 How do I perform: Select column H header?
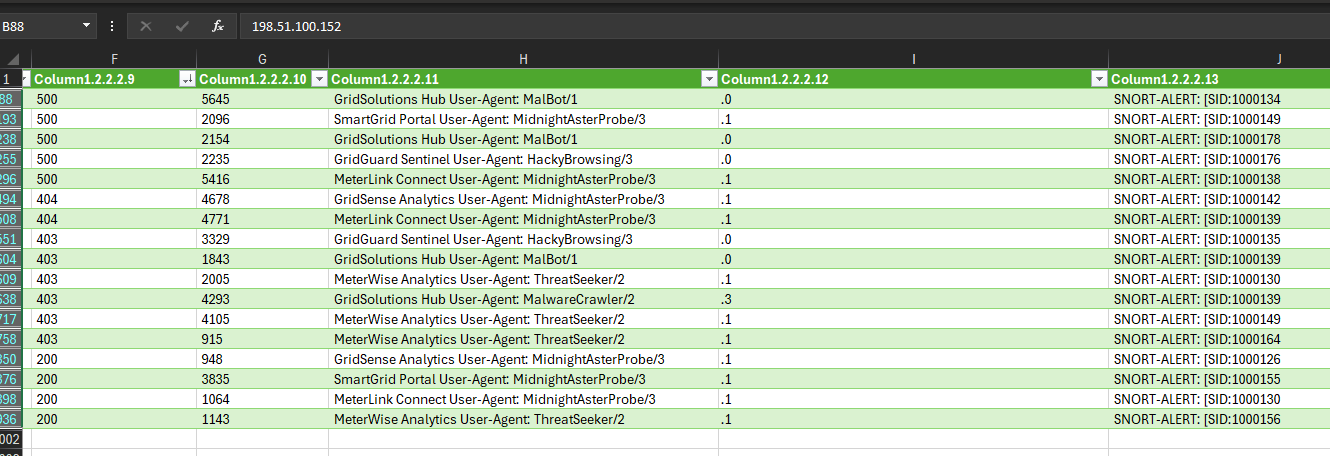(523, 60)
